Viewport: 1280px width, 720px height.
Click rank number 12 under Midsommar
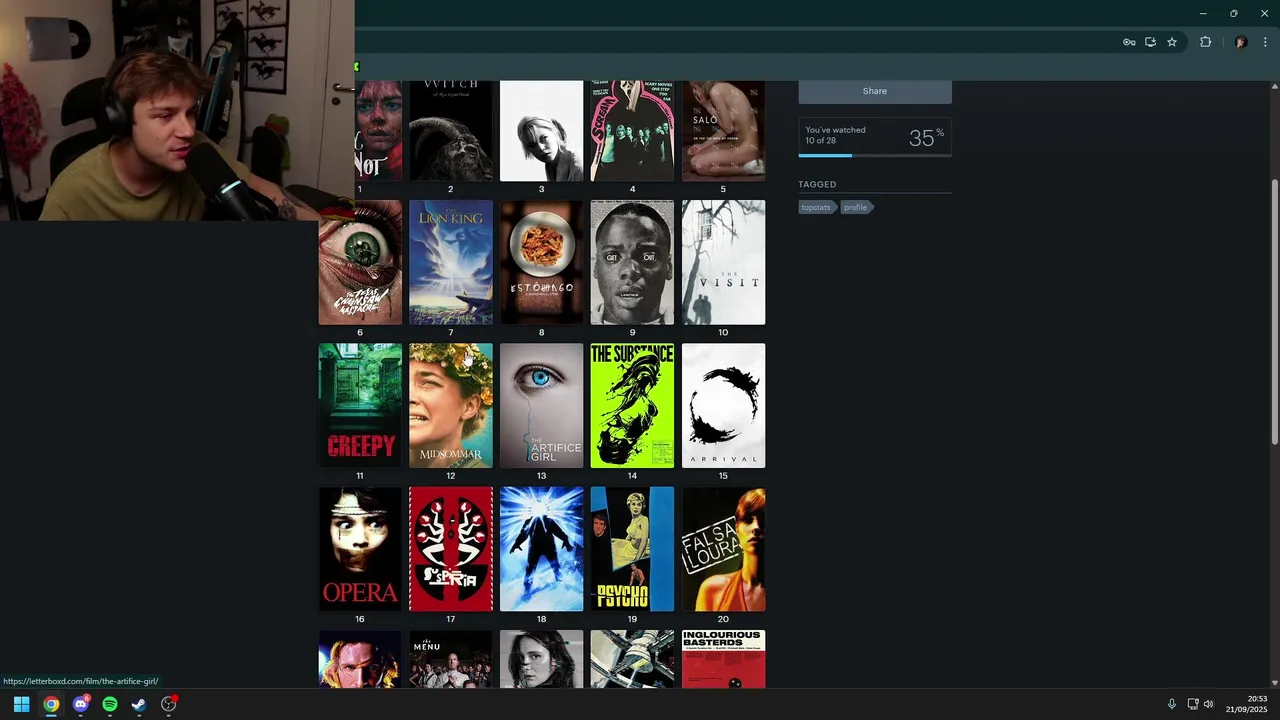(x=450, y=476)
